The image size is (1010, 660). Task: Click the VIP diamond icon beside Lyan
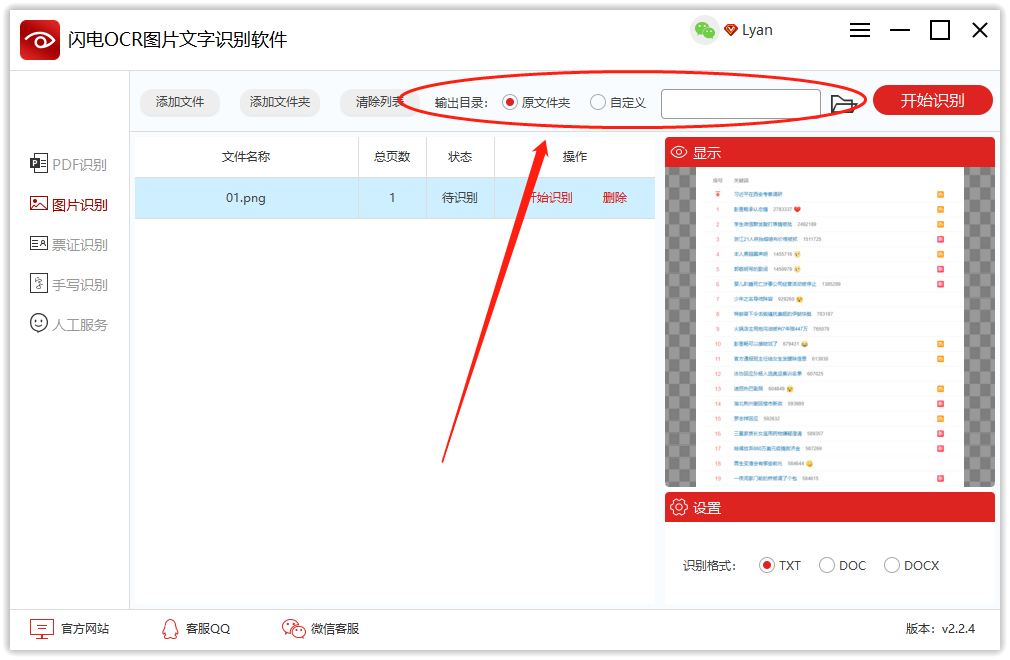pos(730,30)
